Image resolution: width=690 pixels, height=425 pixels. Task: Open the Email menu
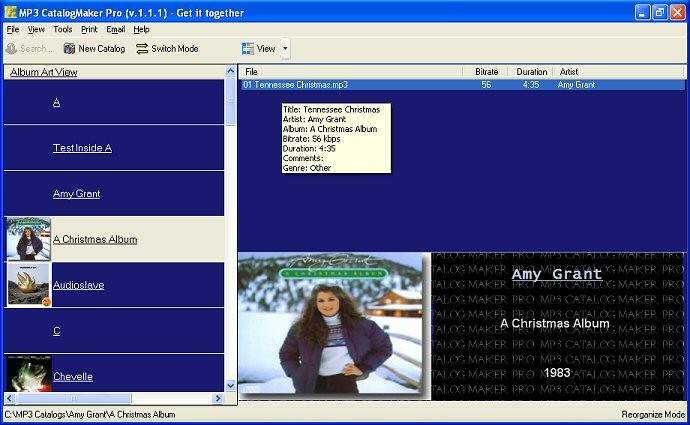point(116,29)
